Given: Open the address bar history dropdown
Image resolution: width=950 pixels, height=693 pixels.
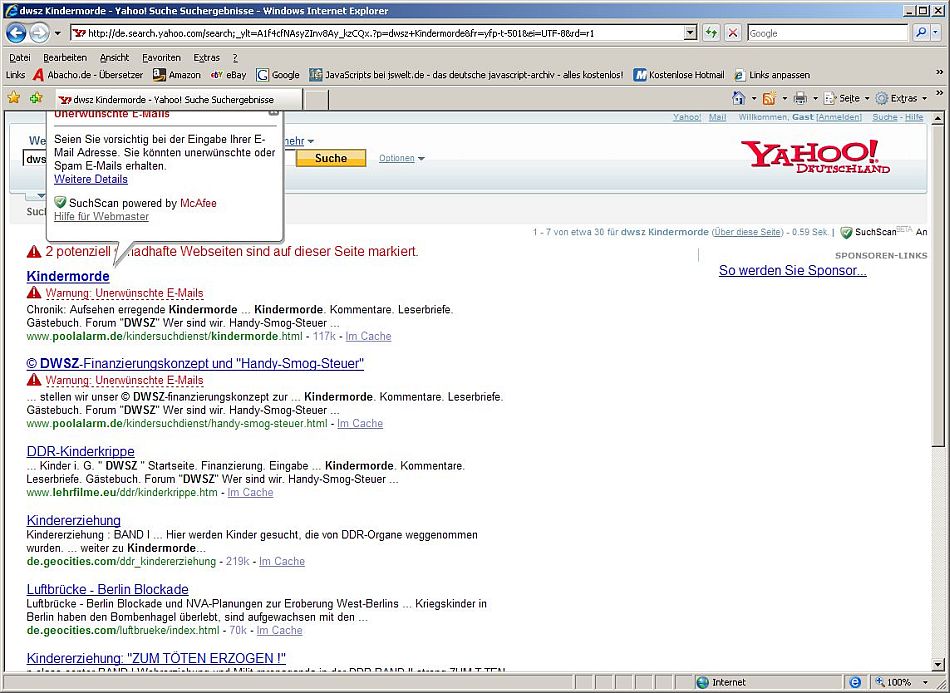Looking at the screenshot, I should tap(690, 33).
